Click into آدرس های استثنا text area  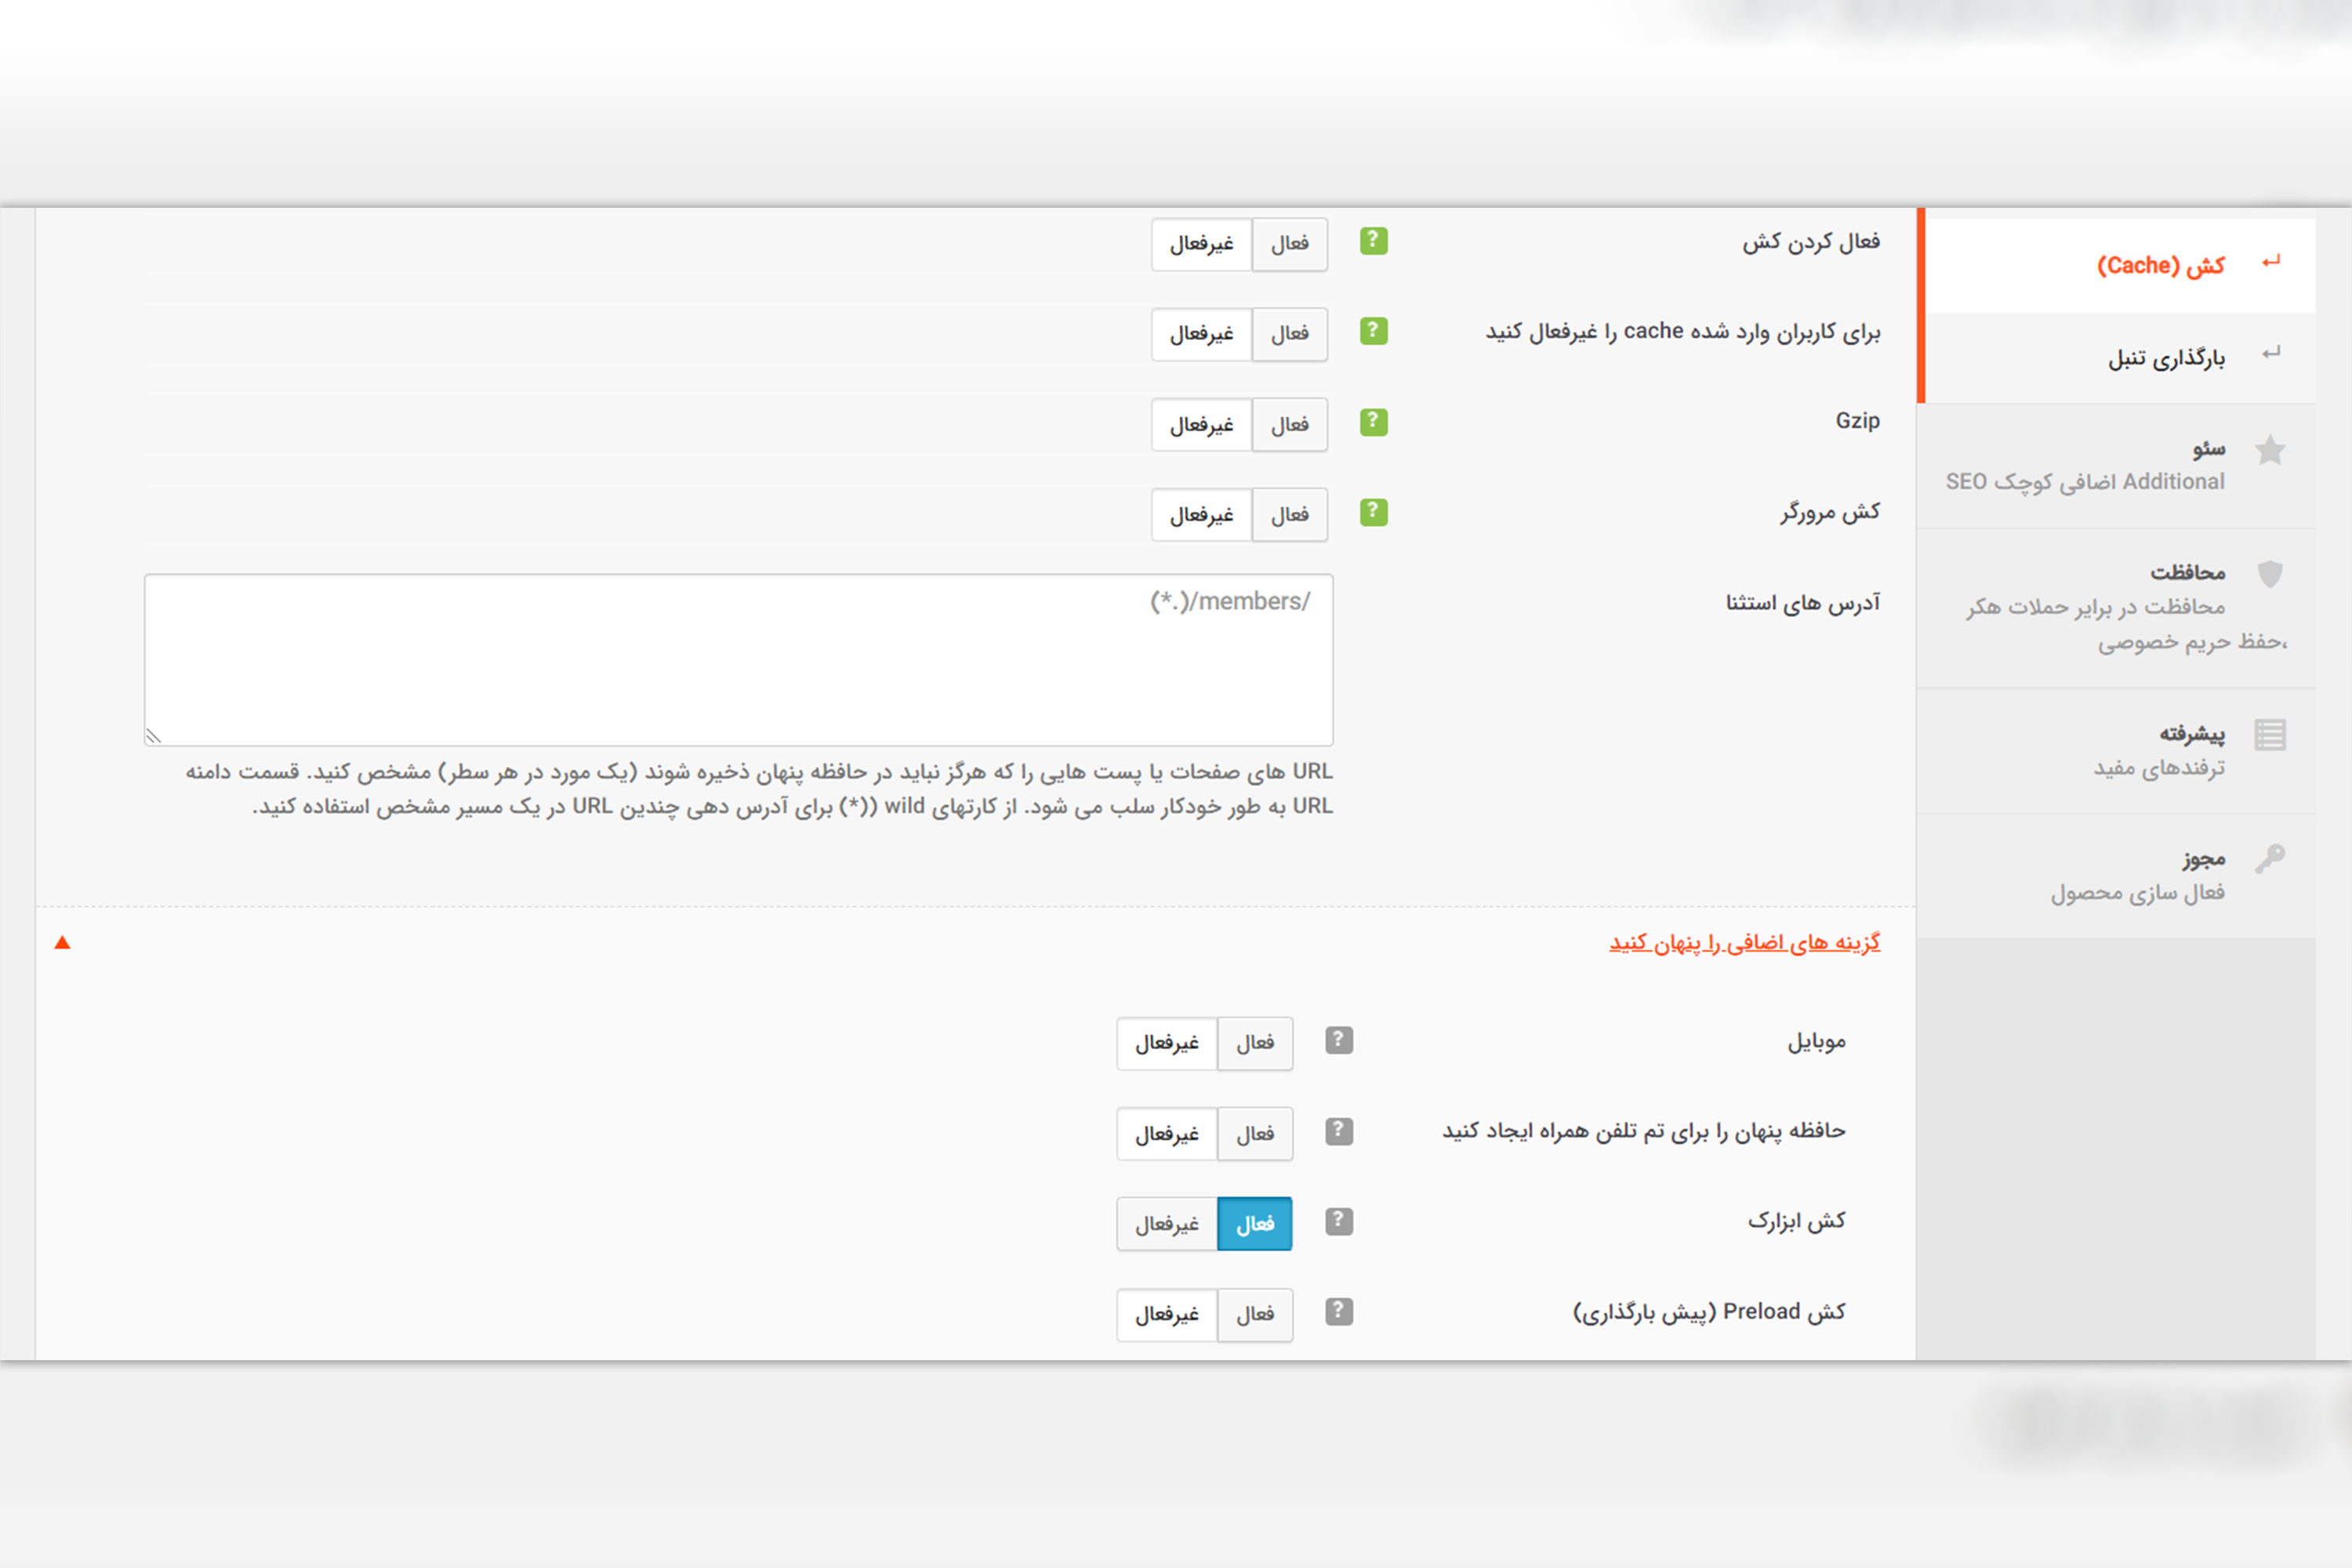738,660
